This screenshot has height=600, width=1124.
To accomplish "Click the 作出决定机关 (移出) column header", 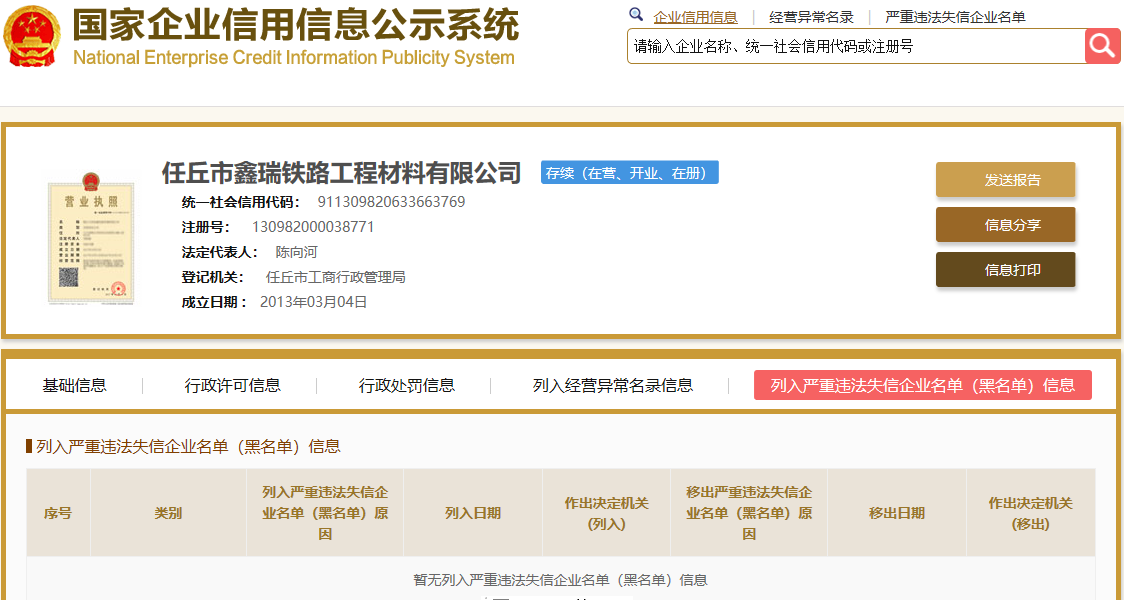I will [1031, 513].
